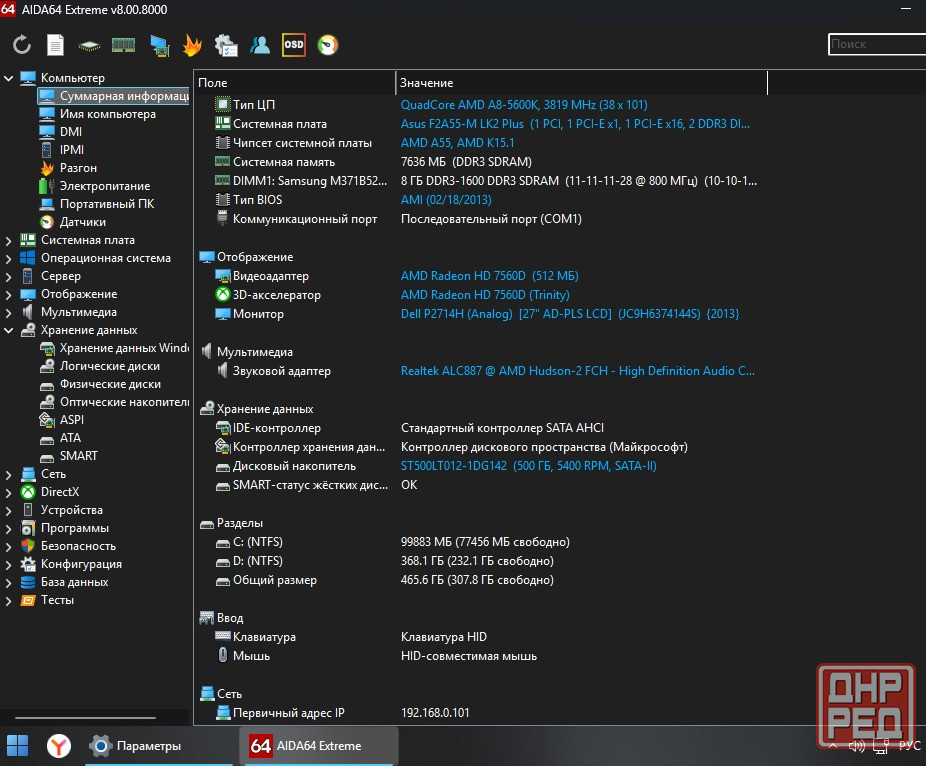
Task: Open the gear settings icon in toolbar
Action: coord(226,45)
